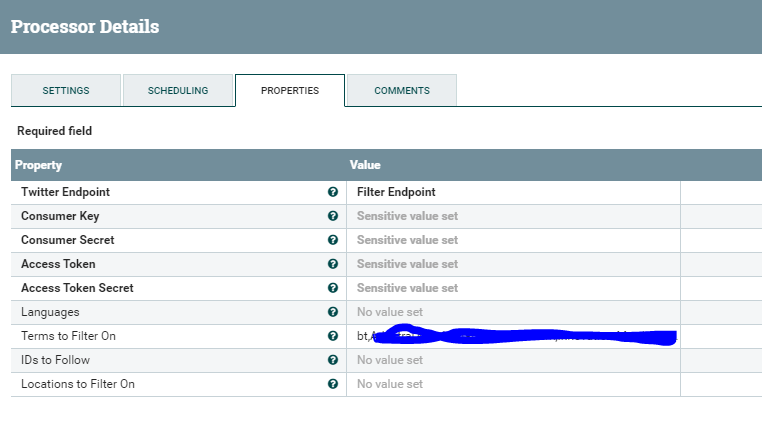Click the Consumer Secret help icon
The height and width of the screenshot is (432, 762).
[333, 240]
